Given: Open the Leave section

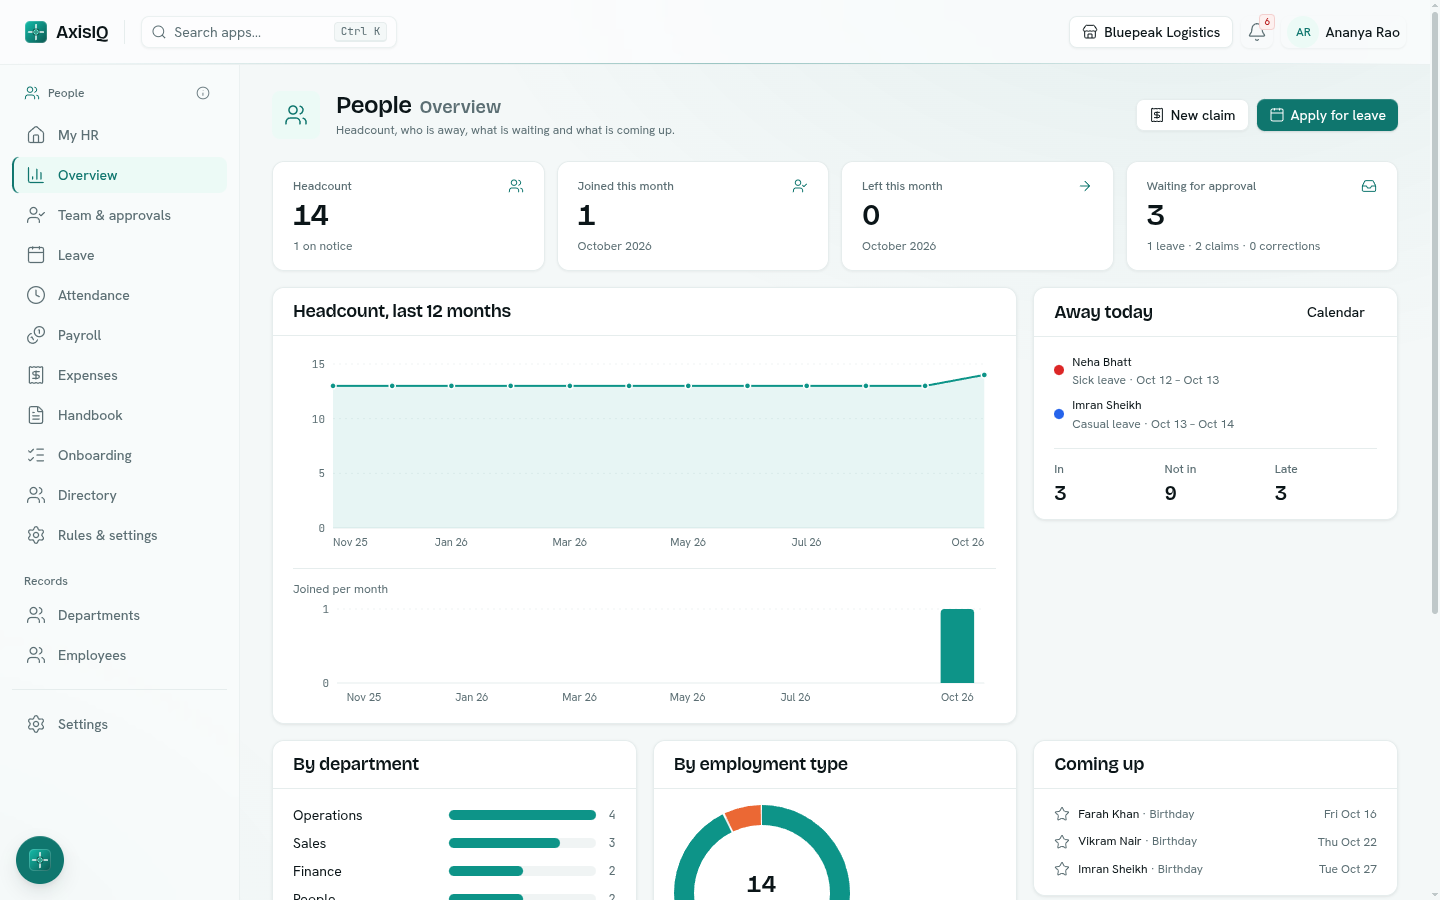Looking at the screenshot, I should 120,255.
